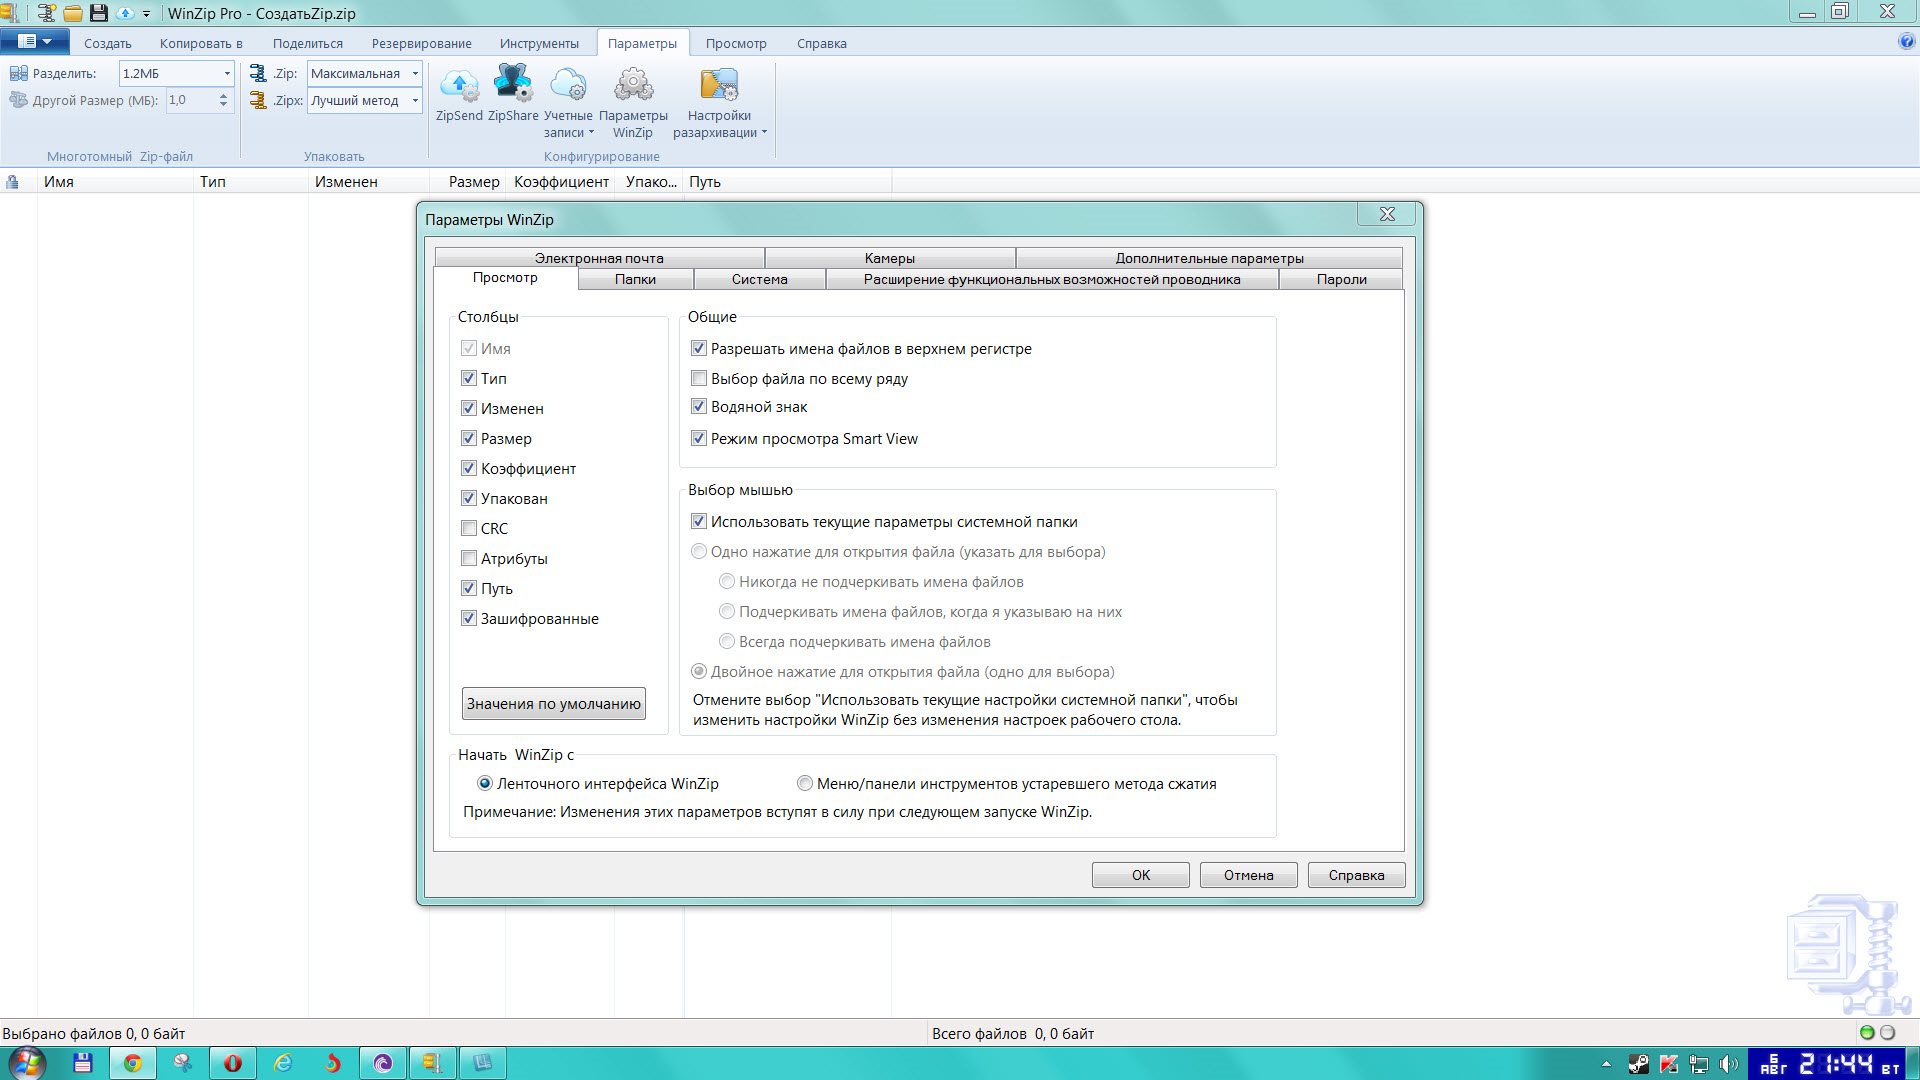
Task: Open Расширение функциональных возможностей проводника tab
Action: [1052, 279]
